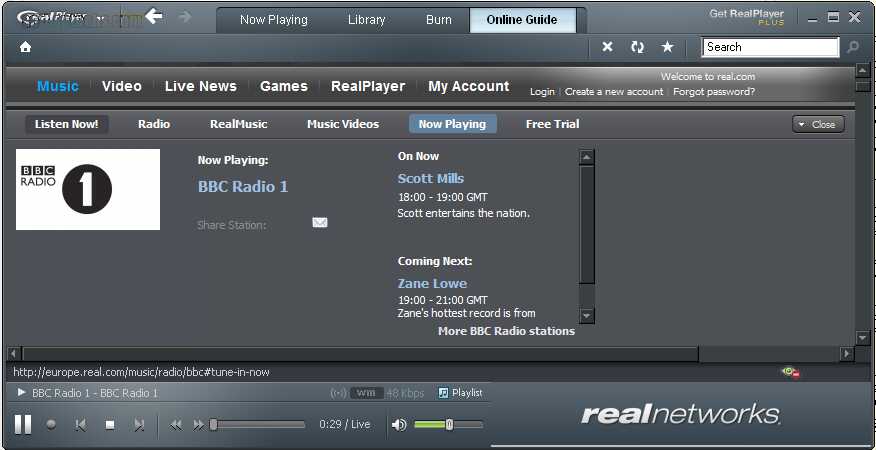Click the realnetworks logo banner
This screenshot has height=450, width=876.
(680, 414)
